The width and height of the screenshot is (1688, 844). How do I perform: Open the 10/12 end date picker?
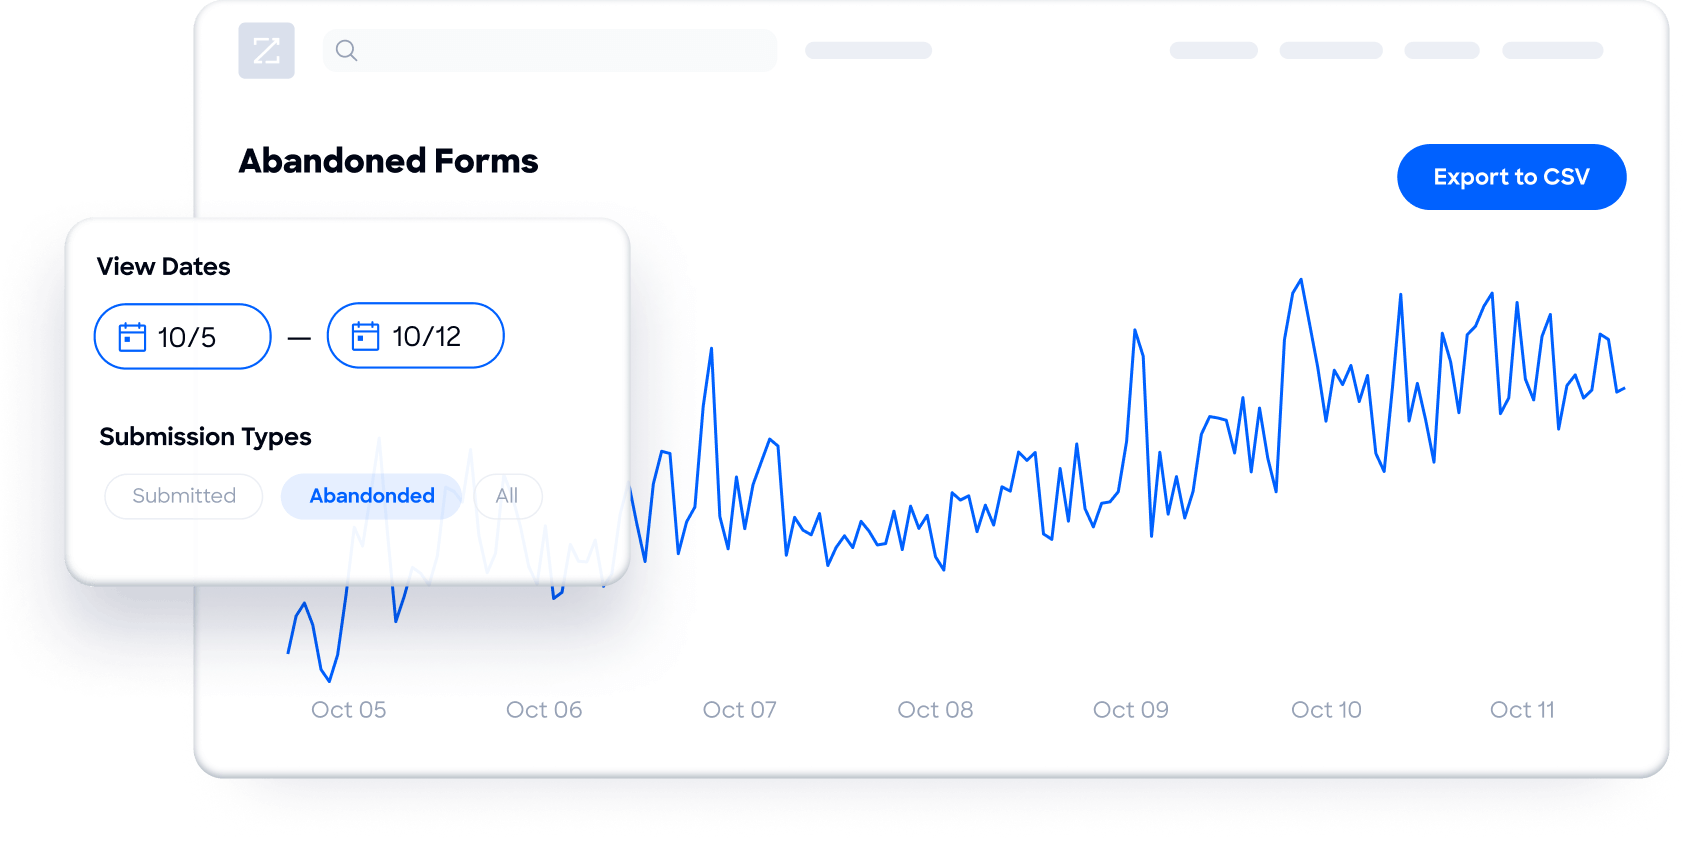(416, 336)
